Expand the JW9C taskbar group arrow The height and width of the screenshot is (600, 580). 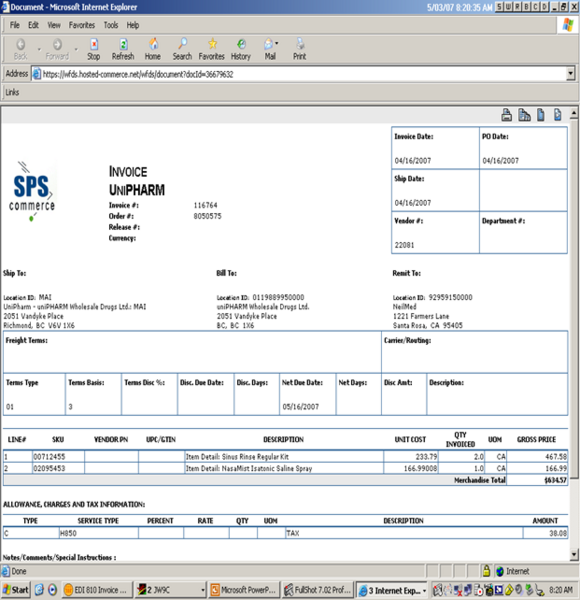(203, 590)
